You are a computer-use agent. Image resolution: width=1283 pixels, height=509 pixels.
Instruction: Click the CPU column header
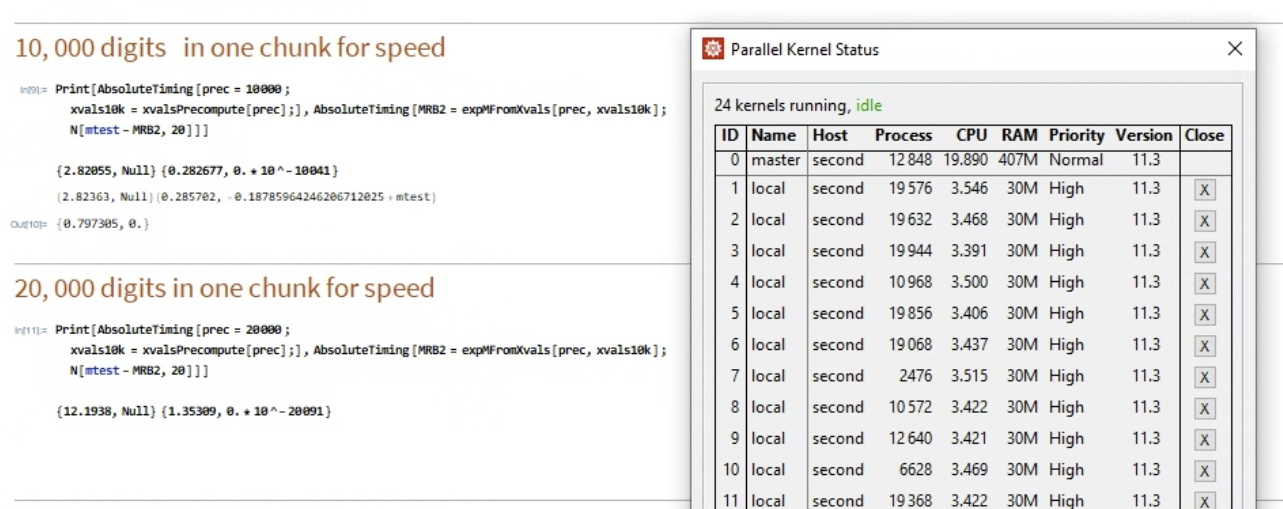pyautogui.click(x=971, y=135)
